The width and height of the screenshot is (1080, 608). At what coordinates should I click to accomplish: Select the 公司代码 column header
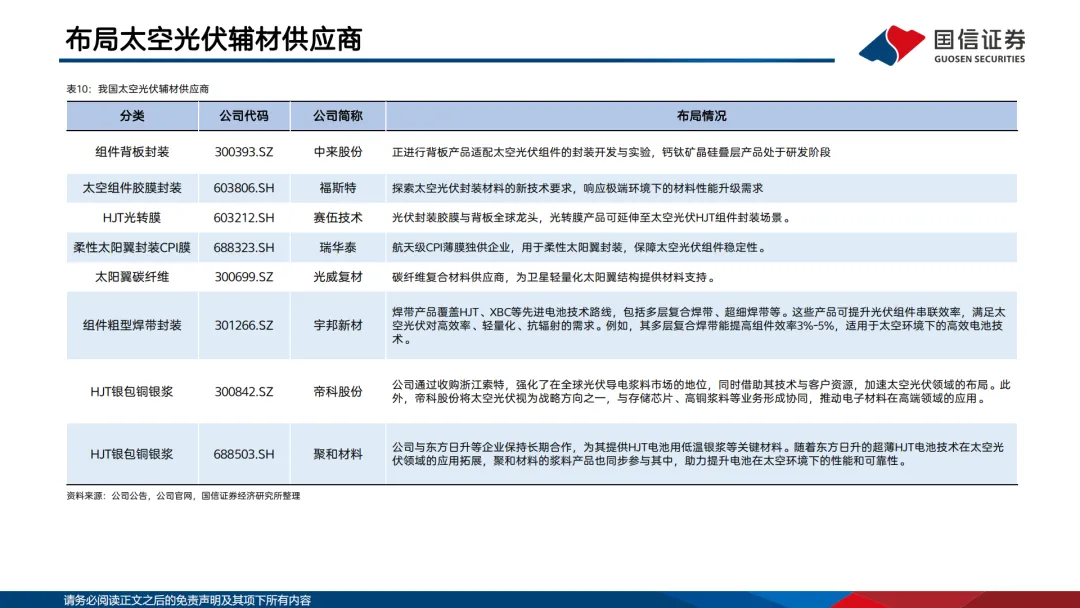click(x=244, y=116)
